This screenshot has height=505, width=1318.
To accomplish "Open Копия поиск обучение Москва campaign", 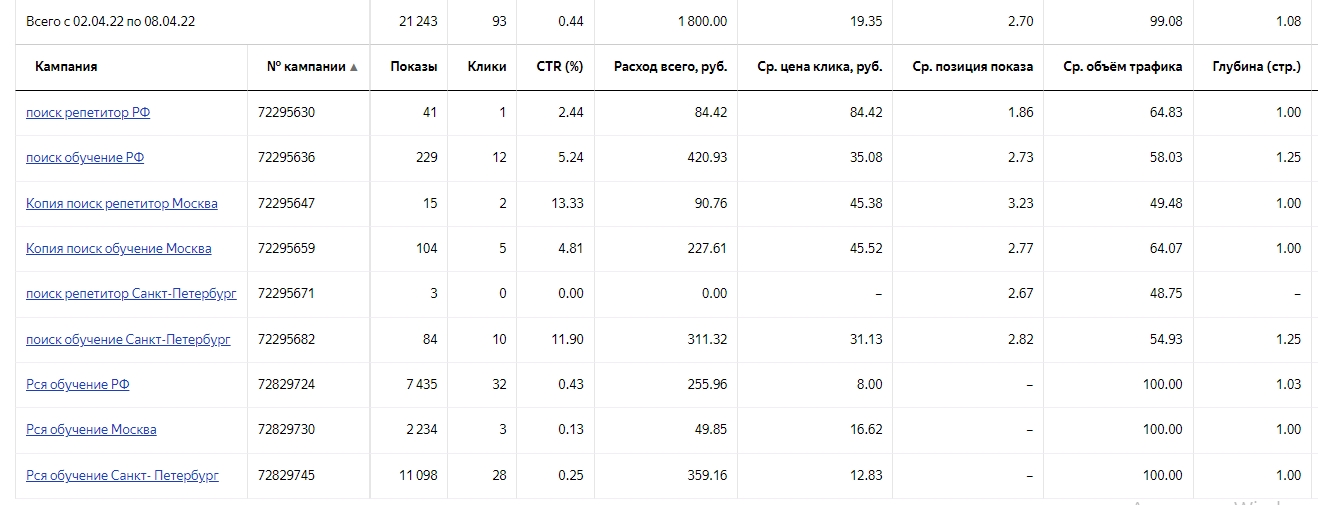I will (x=119, y=248).
